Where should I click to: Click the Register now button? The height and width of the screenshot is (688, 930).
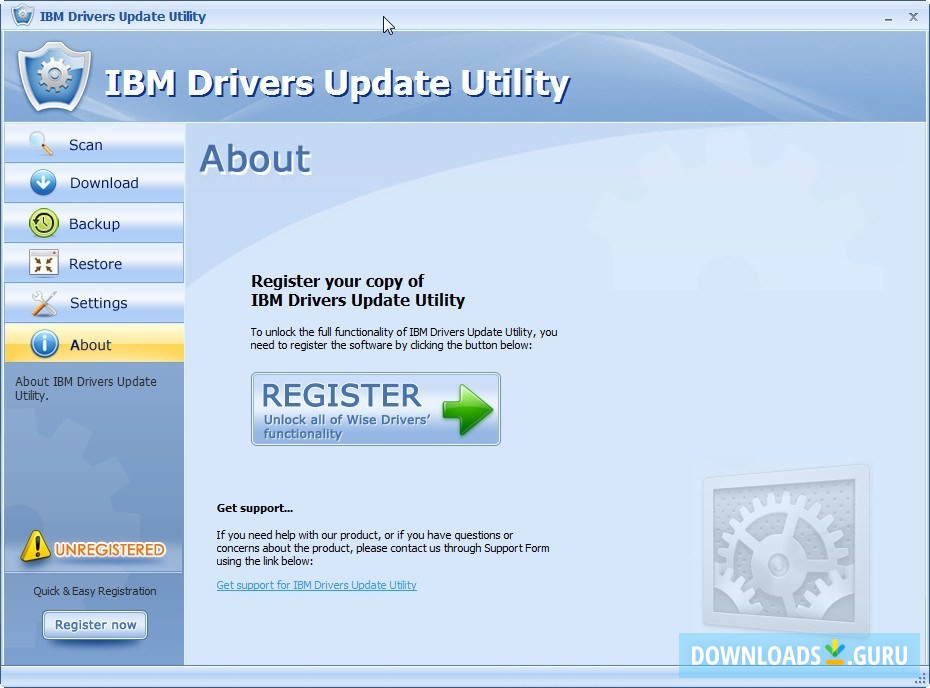(x=95, y=625)
